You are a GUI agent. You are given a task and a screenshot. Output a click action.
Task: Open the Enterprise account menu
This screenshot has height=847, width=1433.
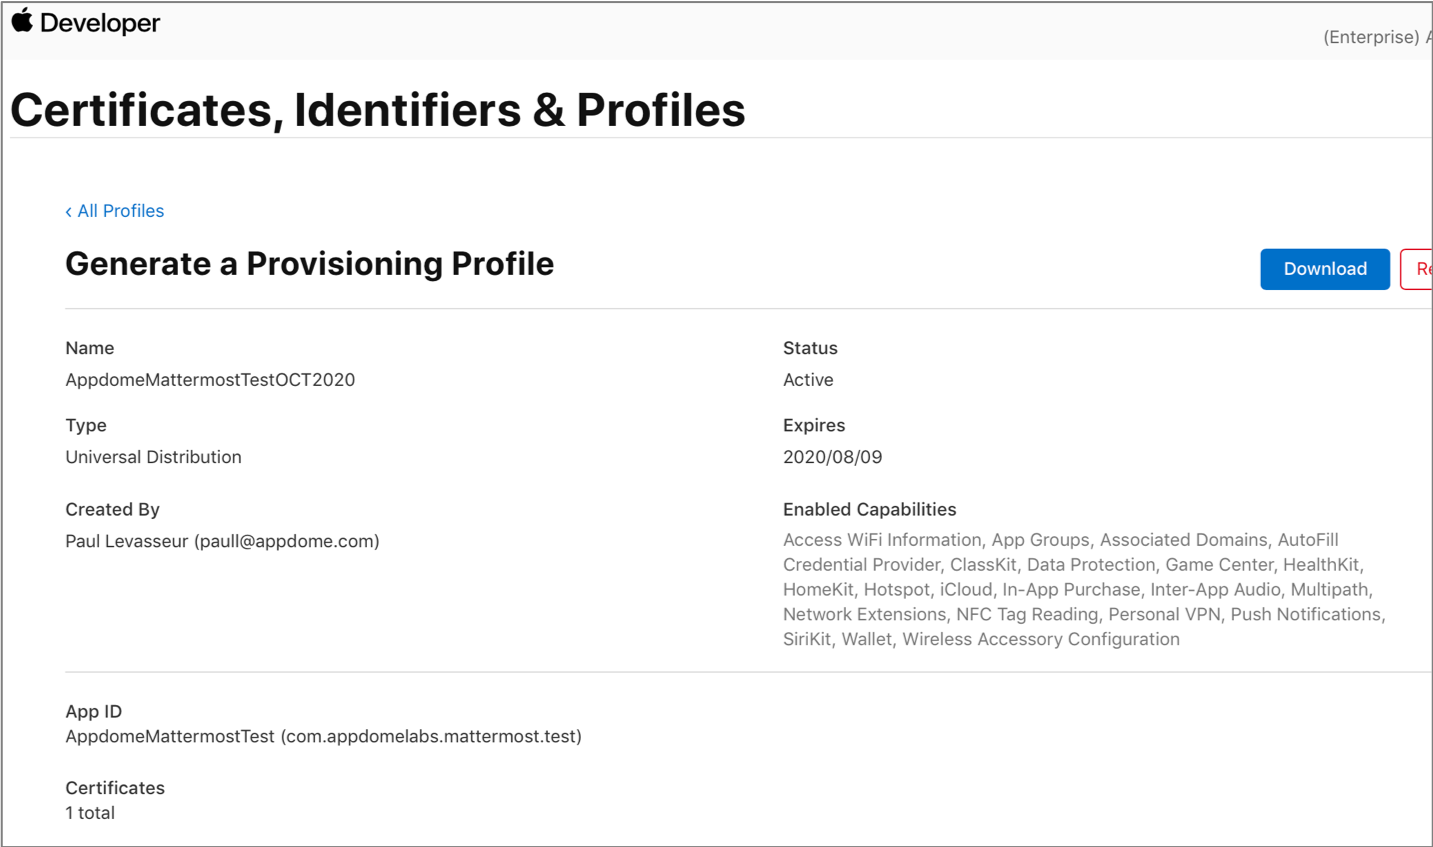click(1377, 37)
